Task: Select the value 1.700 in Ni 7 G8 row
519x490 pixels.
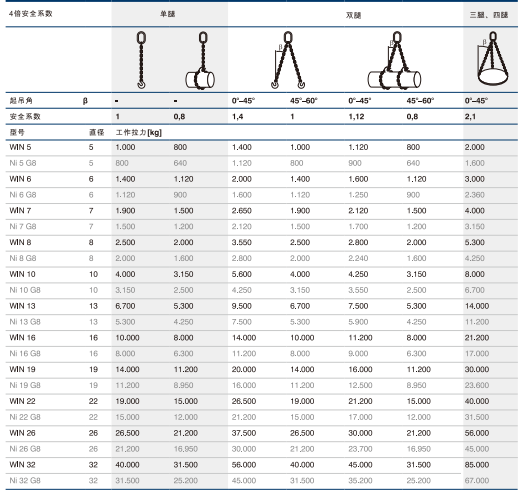Action: tap(358, 226)
